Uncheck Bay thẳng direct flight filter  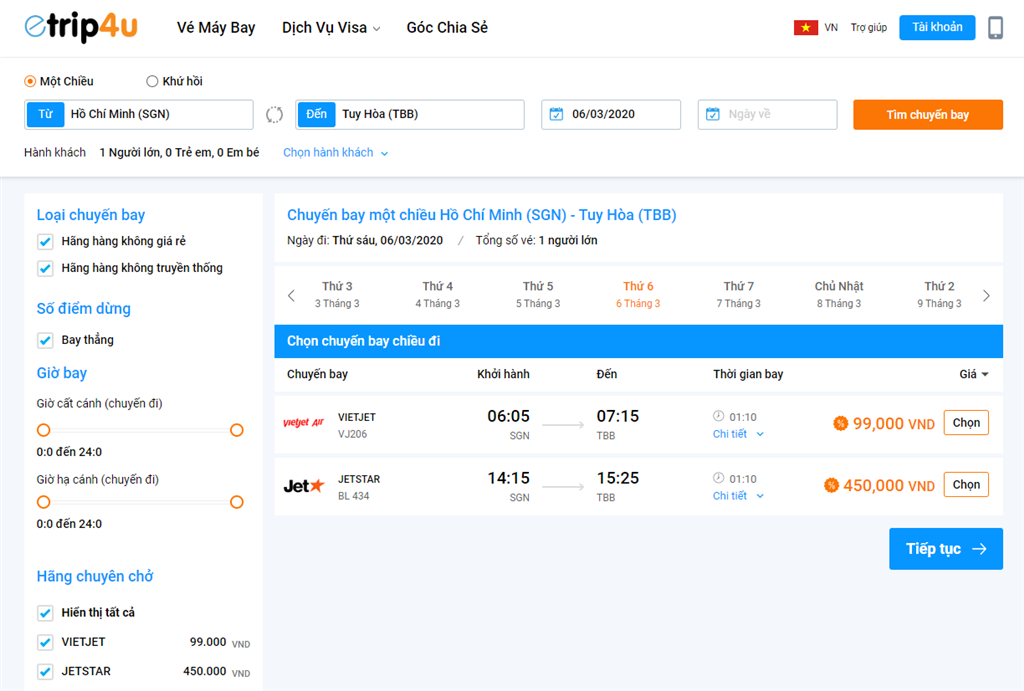pyautogui.click(x=45, y=340)
